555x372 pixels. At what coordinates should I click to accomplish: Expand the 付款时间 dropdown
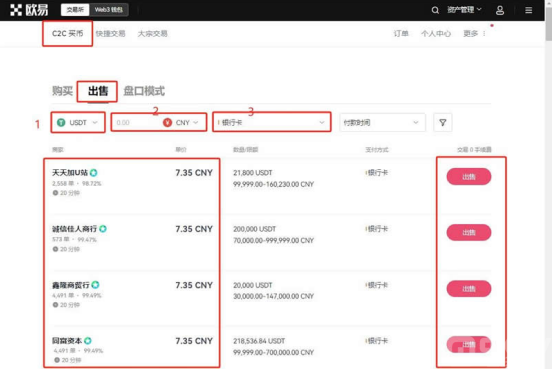click(x=382, y=122)
